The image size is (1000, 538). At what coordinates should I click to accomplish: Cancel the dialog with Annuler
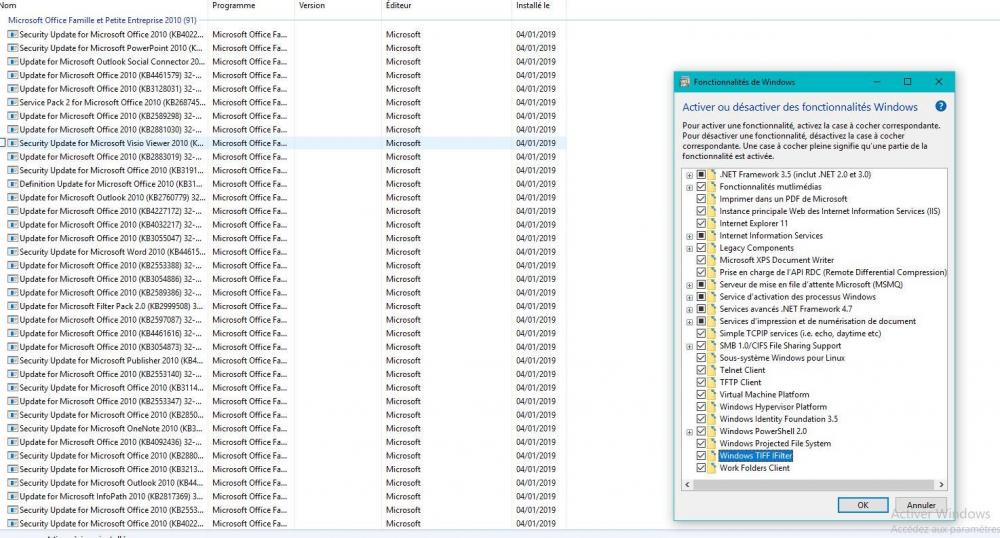coord(921,505)
